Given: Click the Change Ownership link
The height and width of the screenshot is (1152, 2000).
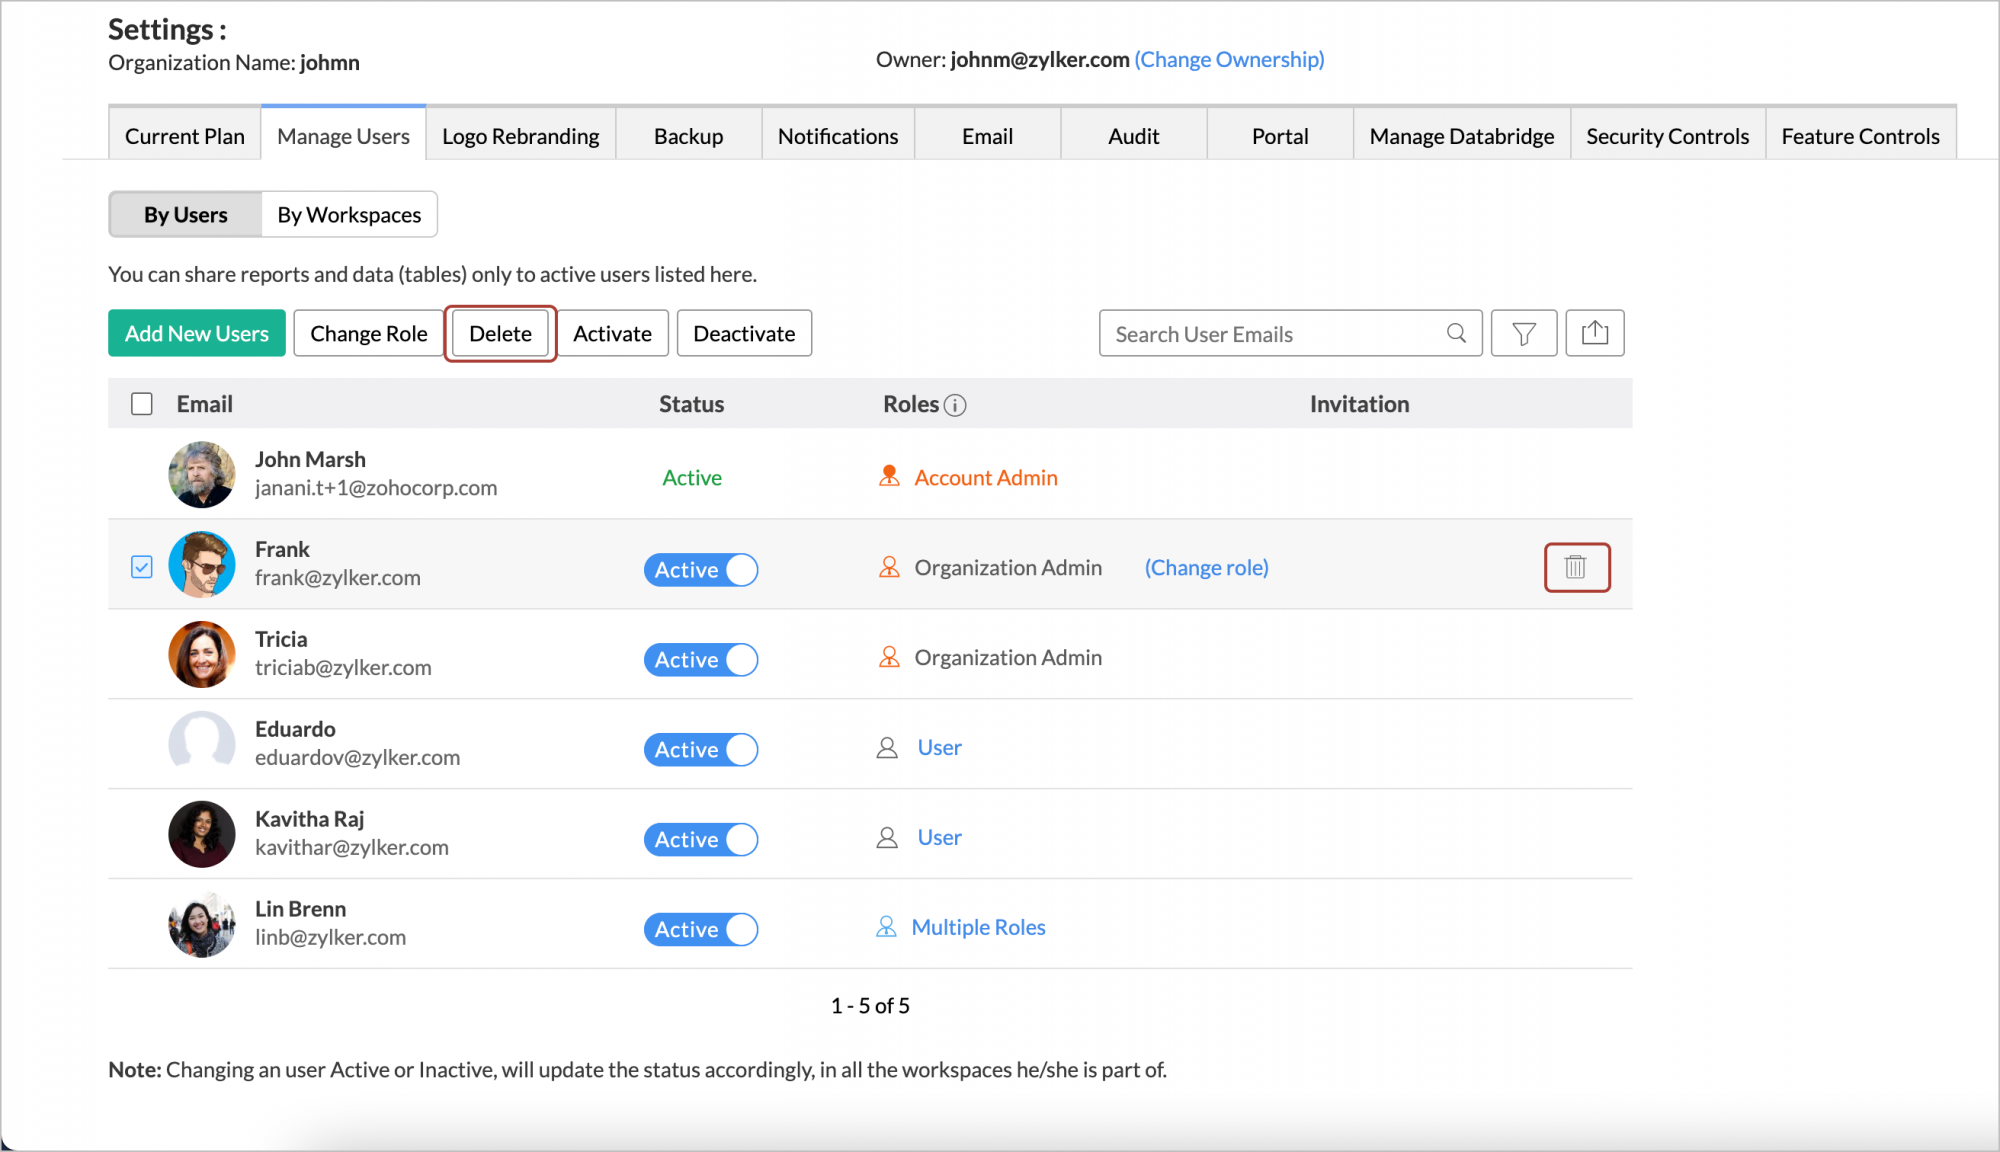Looking at the screenshot, I should pos(1229,60).
